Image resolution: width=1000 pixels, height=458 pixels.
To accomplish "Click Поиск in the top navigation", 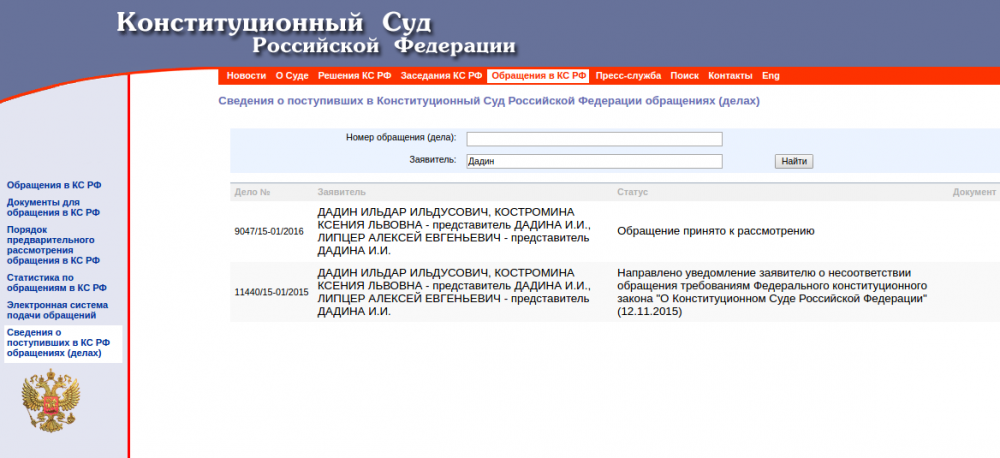I will tap(685, 76).
